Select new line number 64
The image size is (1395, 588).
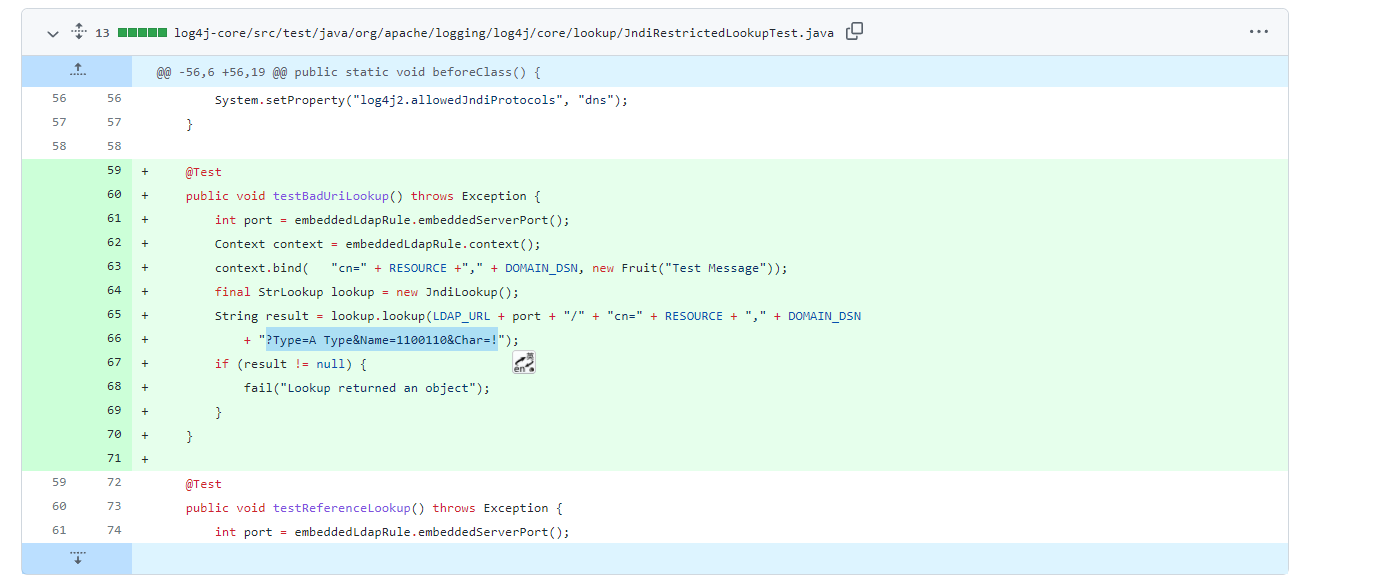113,291
